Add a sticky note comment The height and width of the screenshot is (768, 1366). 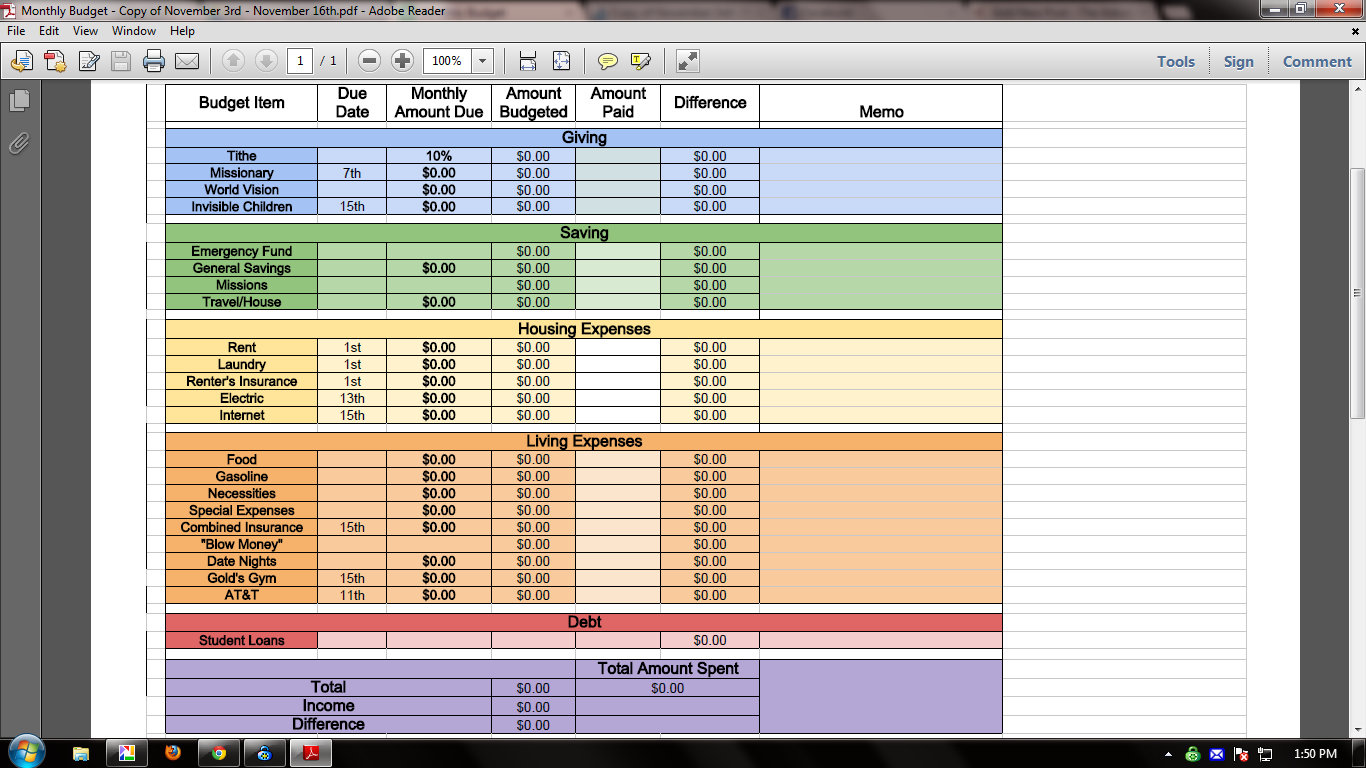point(607,61)
